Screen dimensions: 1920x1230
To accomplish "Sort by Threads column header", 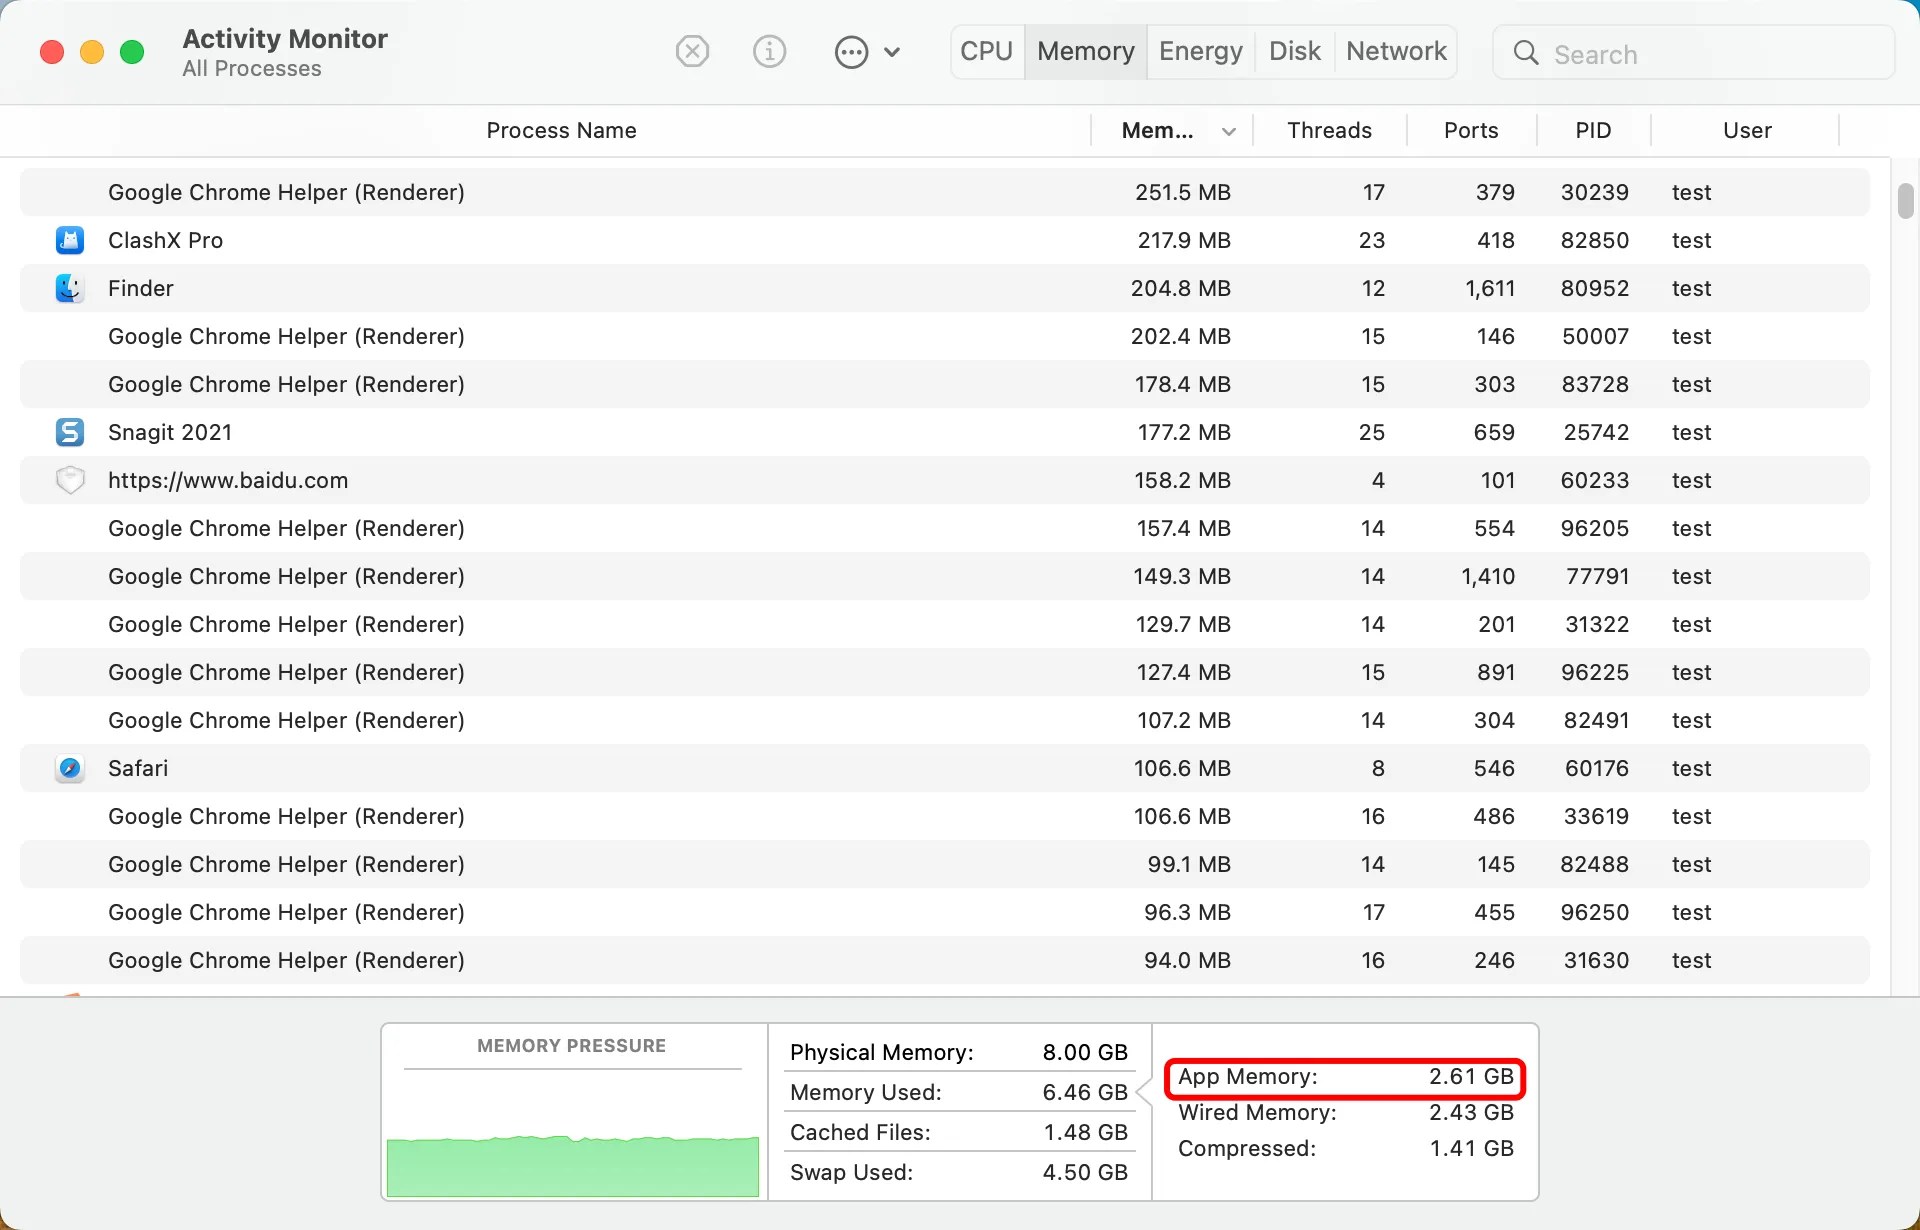I will (x=1329, y=130).
